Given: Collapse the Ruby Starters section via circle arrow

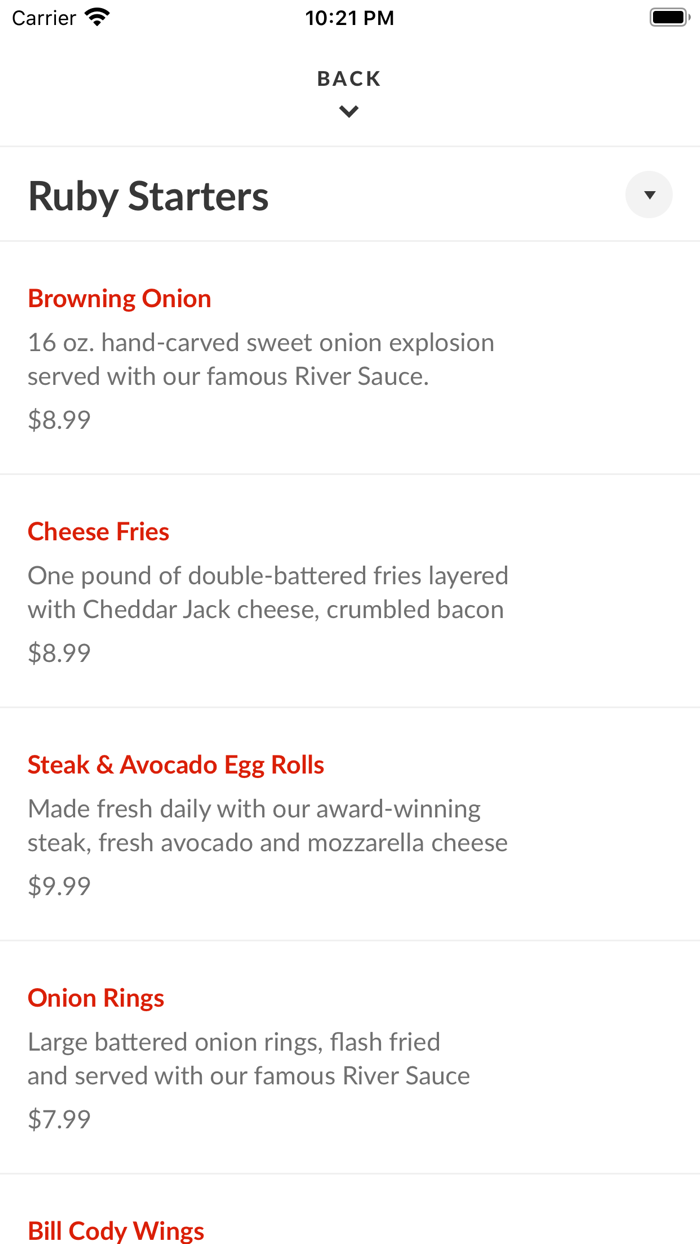Looking at the screenshot, I should coord(648,194).
